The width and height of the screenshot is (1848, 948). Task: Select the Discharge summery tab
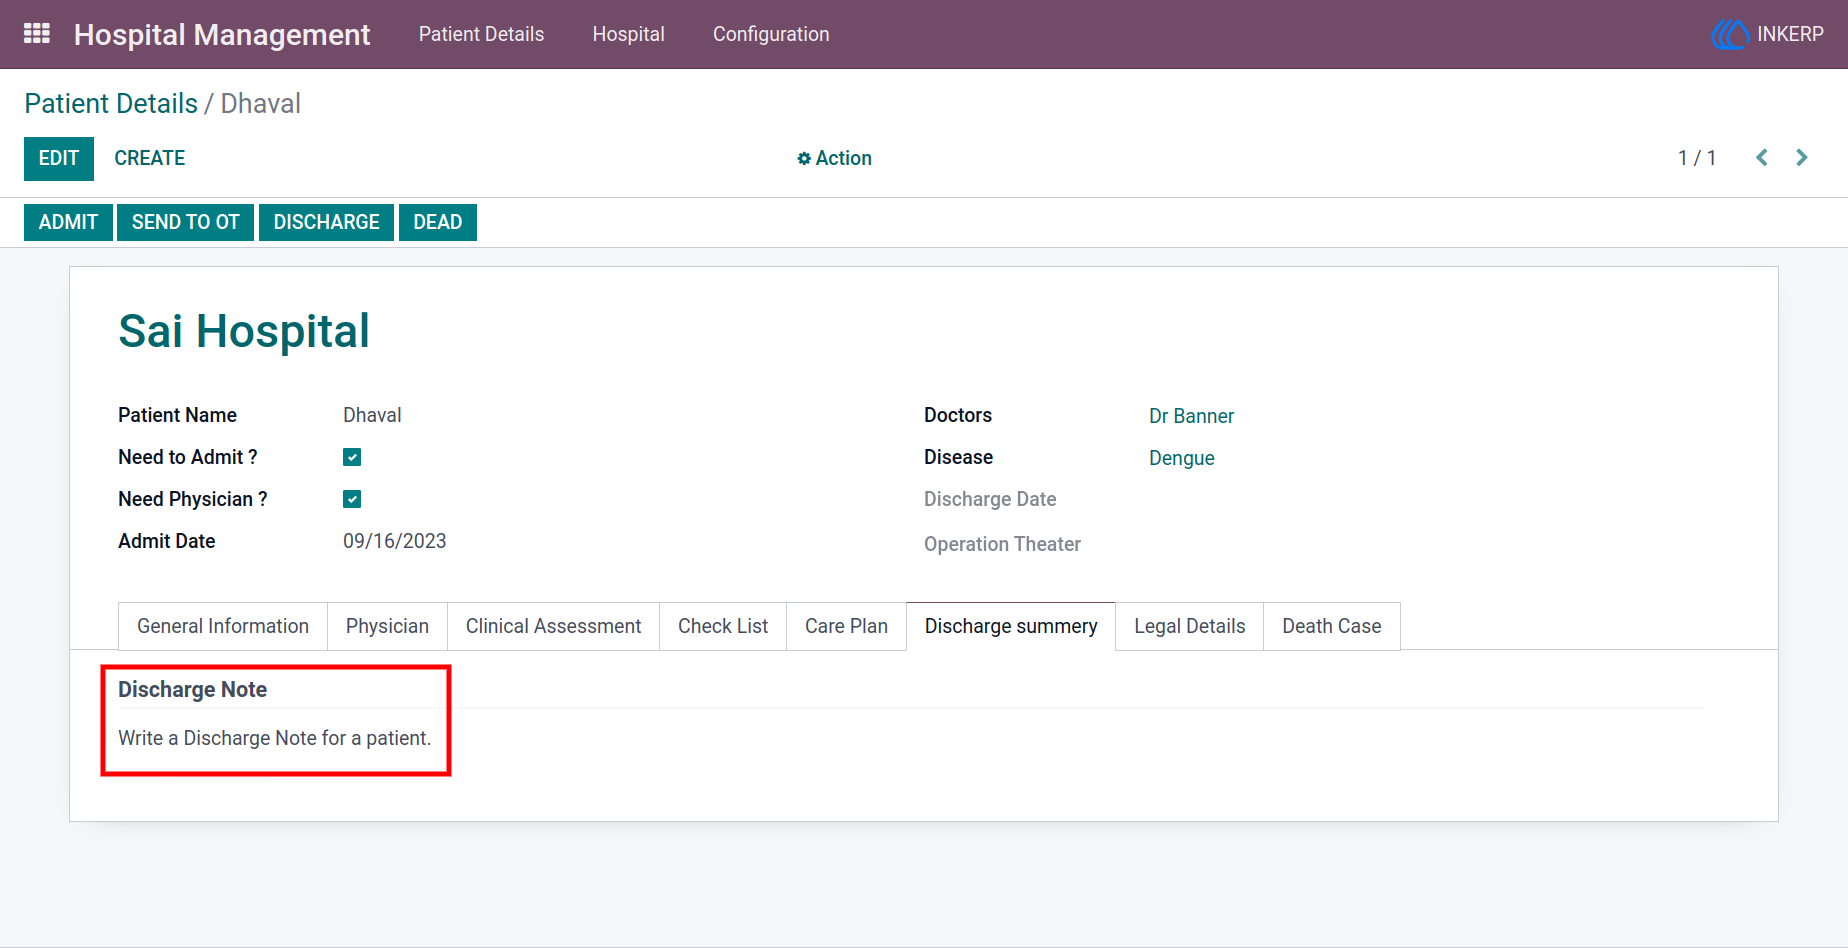tap(1011, 626)
